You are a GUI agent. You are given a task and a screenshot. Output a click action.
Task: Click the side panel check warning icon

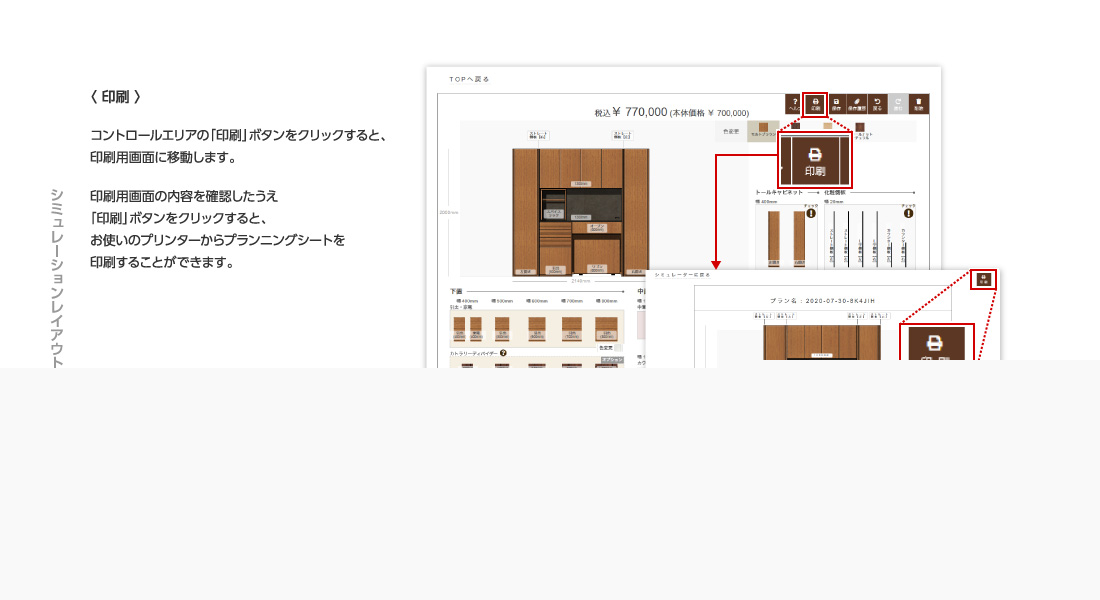908,213
